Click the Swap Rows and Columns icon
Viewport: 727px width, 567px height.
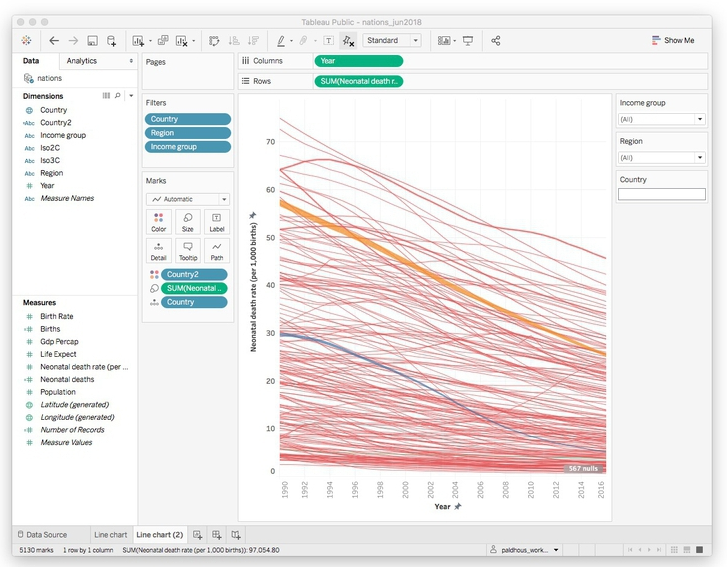[x=214, y=41]
